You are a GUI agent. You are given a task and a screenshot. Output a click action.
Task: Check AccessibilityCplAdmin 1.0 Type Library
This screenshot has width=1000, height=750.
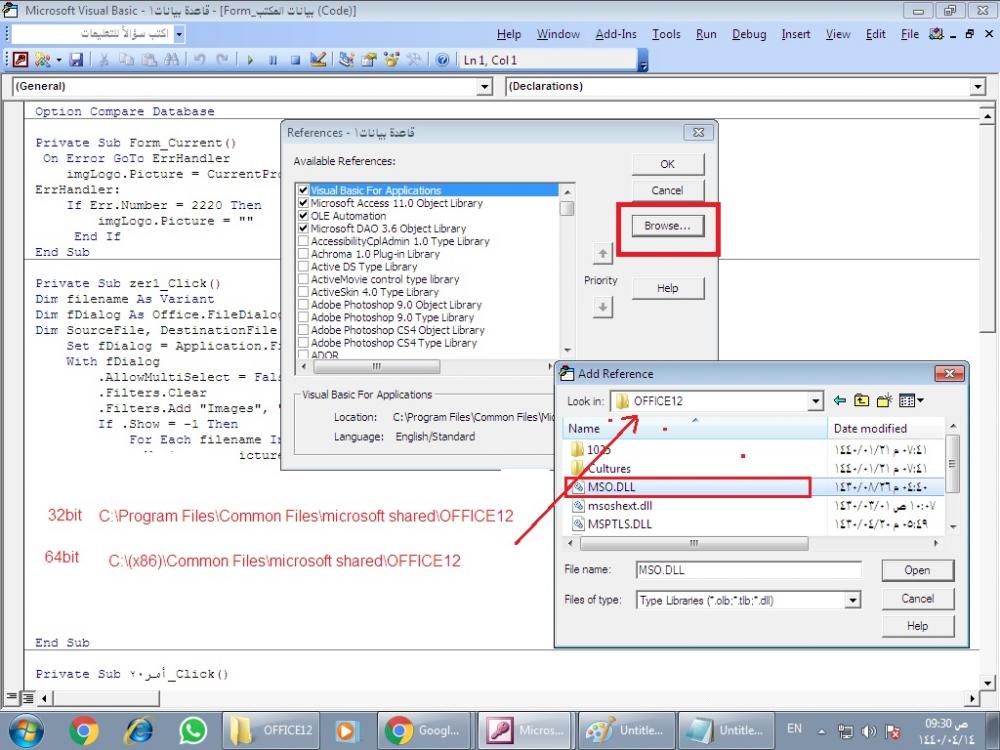(x=304, y=241)
